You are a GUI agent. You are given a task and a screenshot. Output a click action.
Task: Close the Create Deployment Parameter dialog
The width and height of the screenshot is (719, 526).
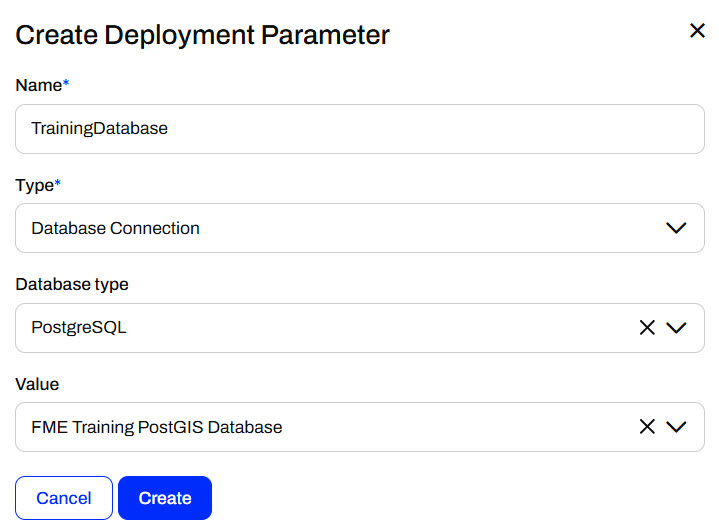coord(697,31)
